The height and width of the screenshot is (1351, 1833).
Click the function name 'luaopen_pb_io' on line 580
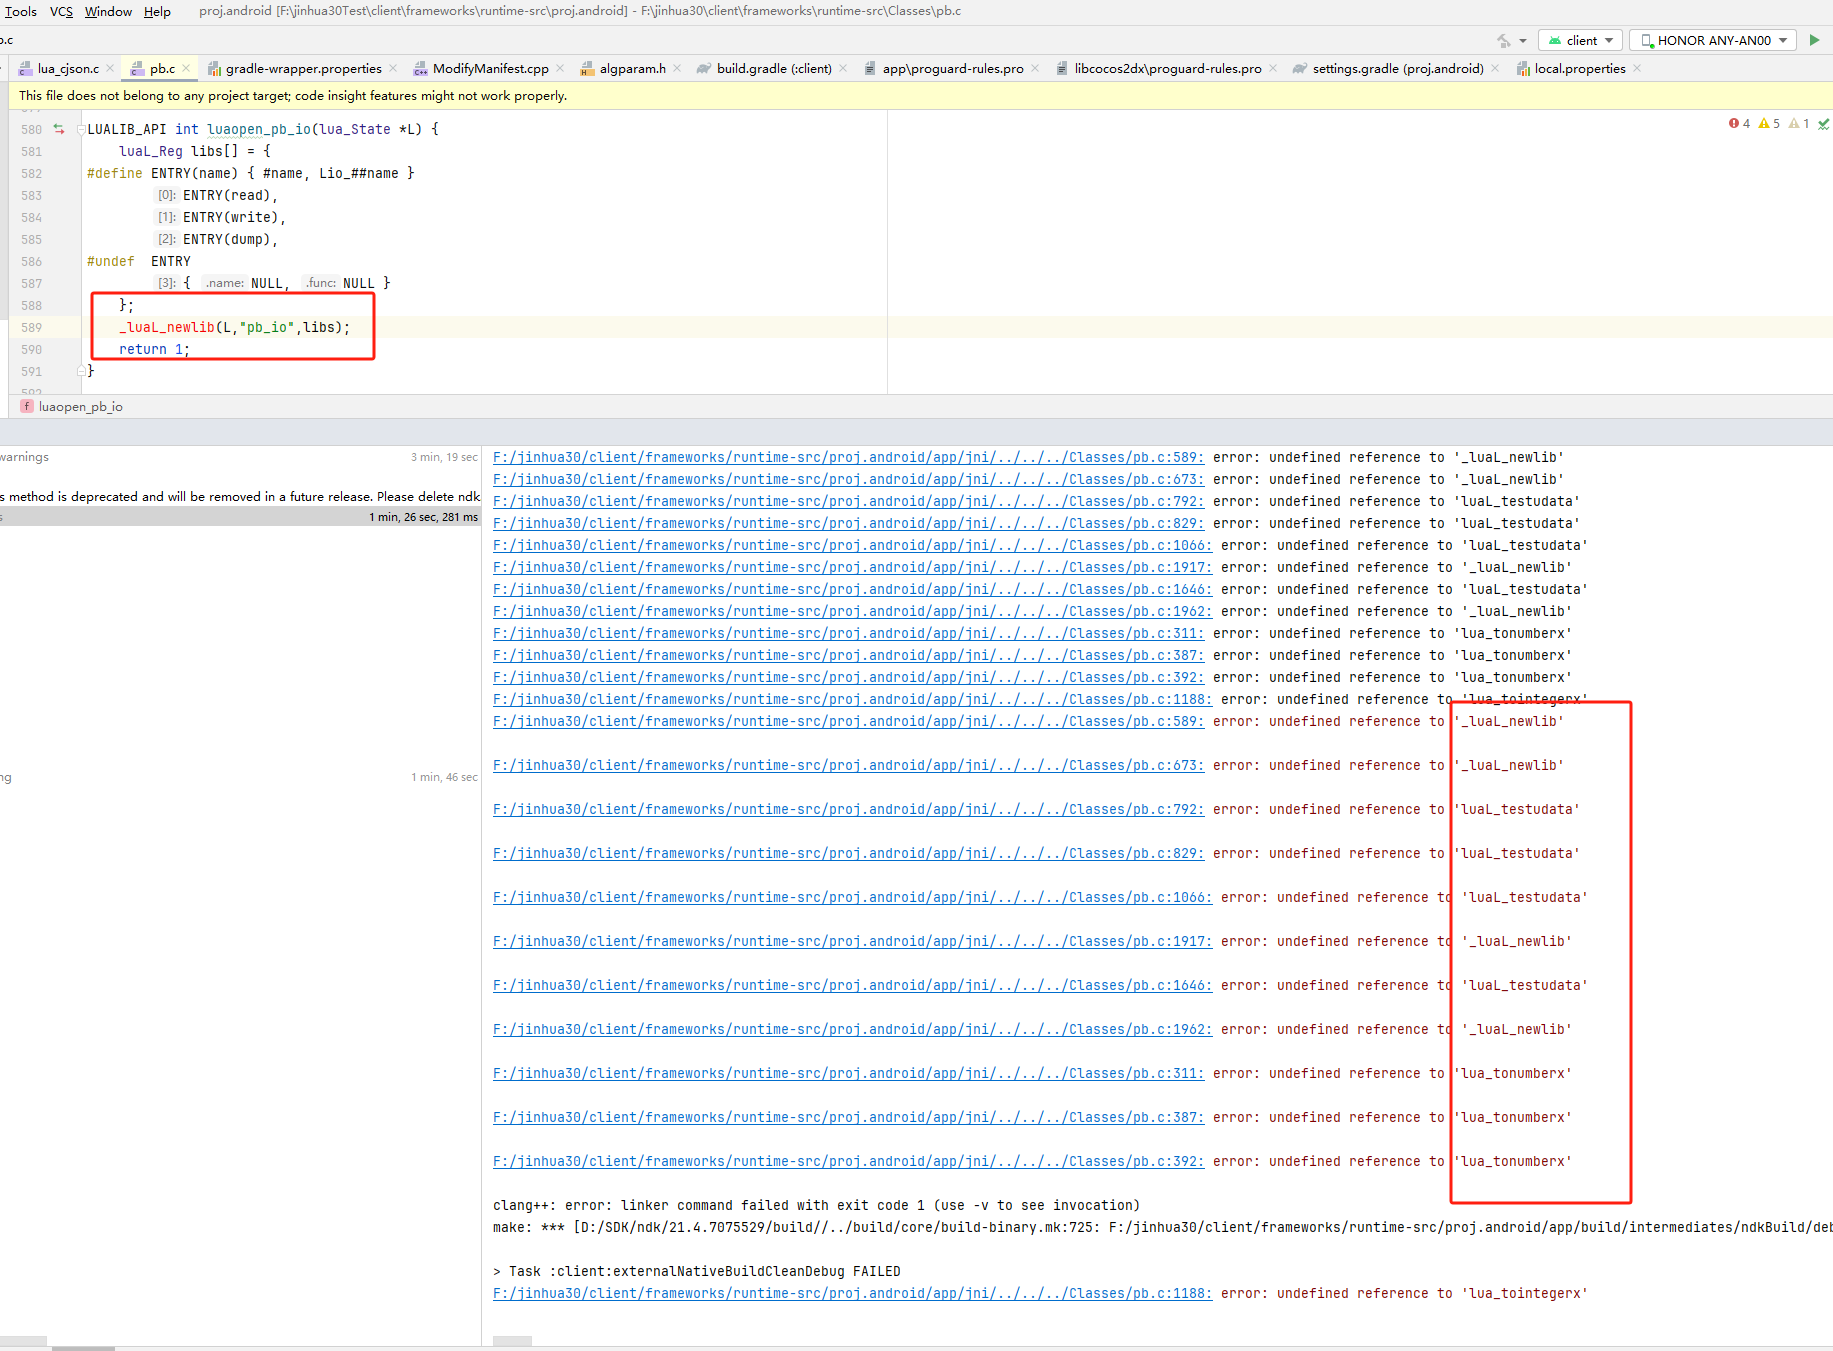259,129
